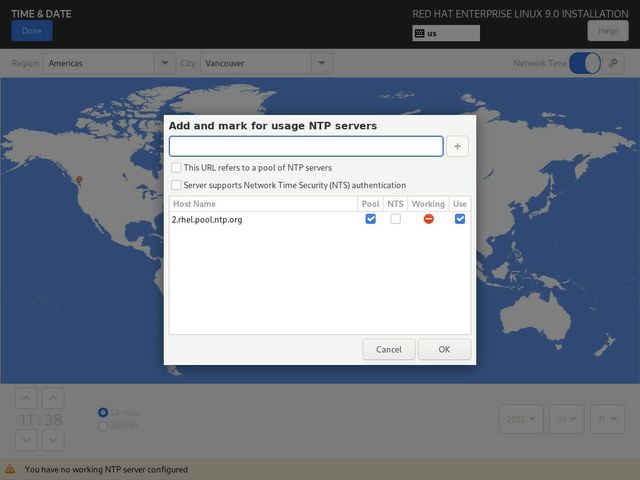
Task: Select the 2.rhel.pool.ntp.org host name row
Action: [x=320, y=219]
